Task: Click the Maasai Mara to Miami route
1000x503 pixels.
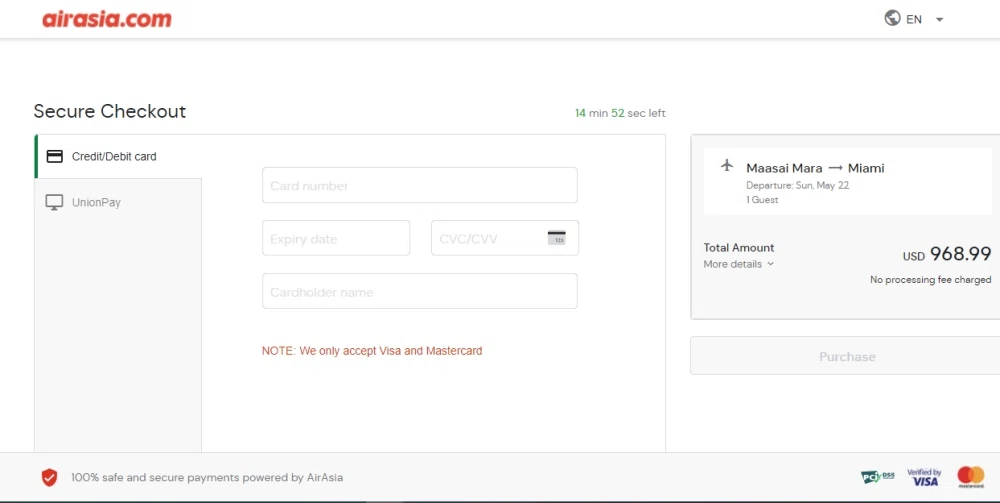Action: (x=815, y=168)
